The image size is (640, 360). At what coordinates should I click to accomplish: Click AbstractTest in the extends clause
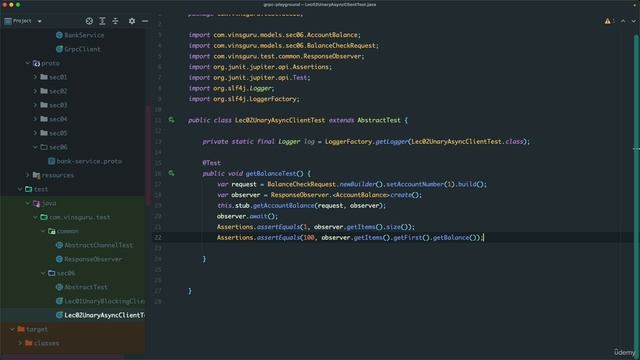(379, 120)
